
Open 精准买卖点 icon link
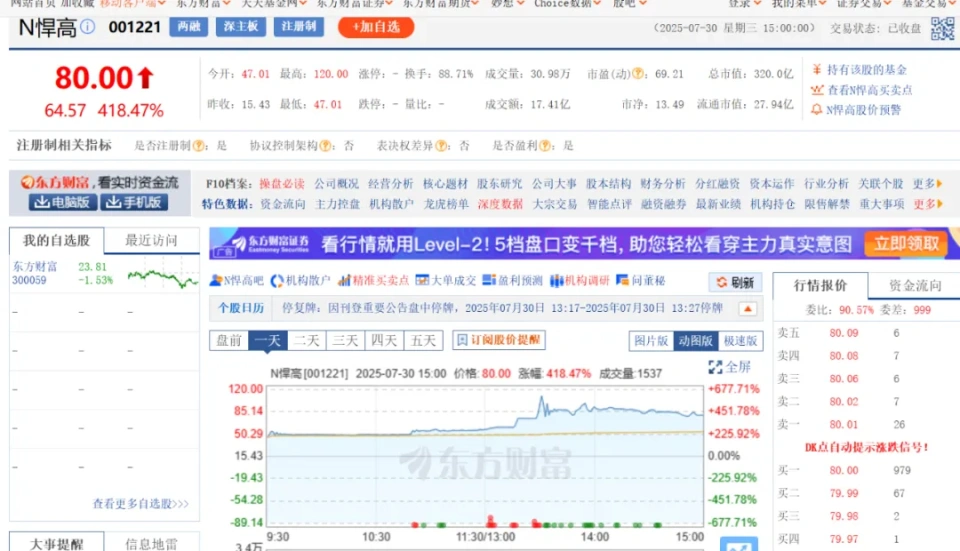click(x=373, y=280)
